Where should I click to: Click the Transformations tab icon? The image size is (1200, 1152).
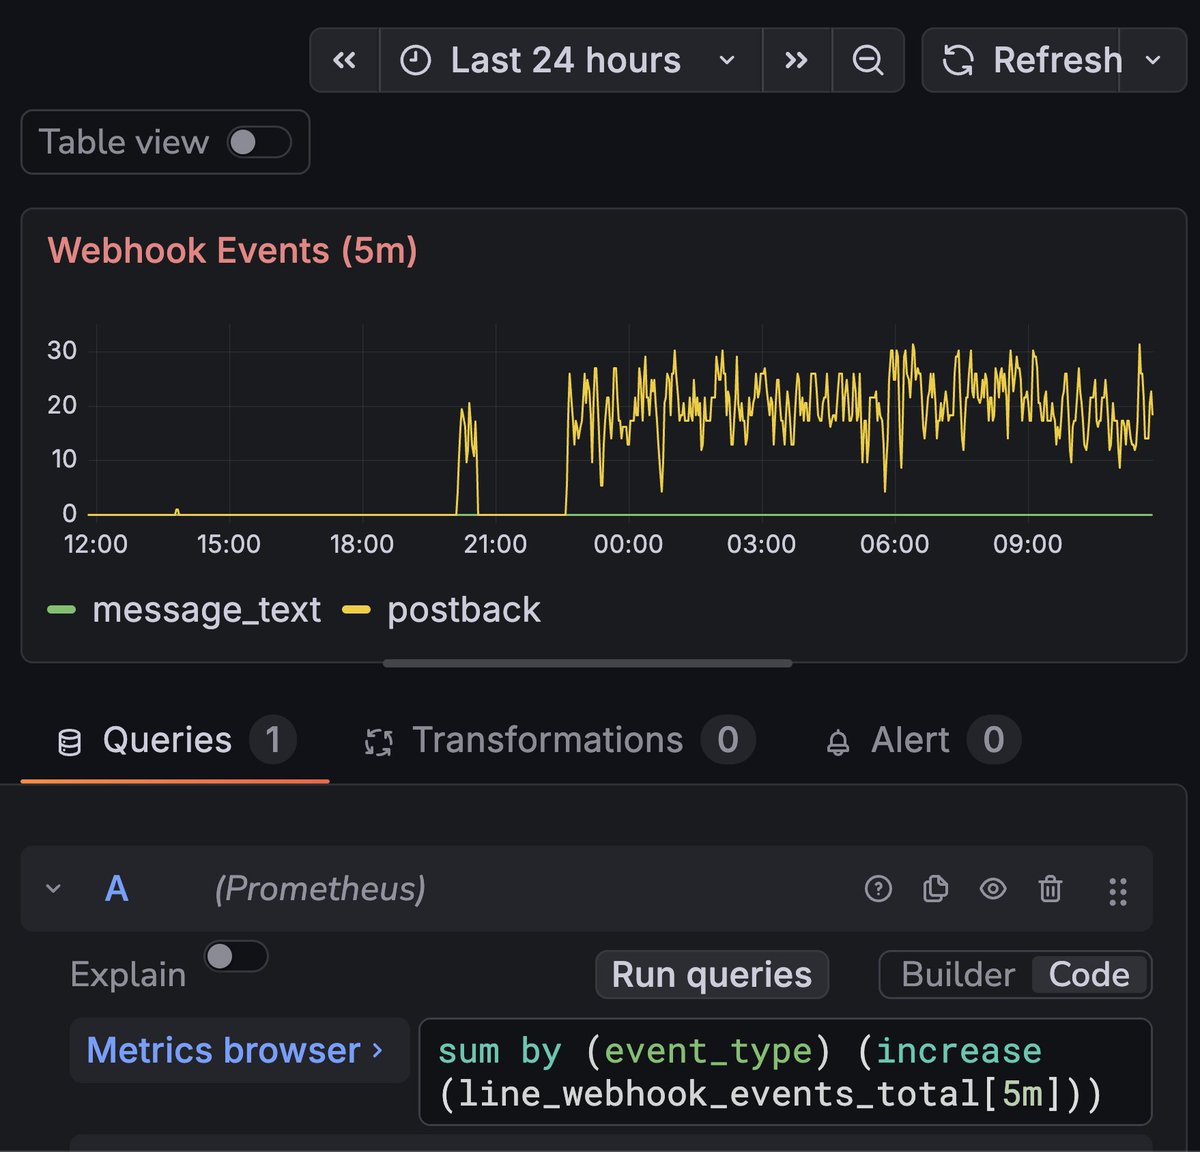378,742
